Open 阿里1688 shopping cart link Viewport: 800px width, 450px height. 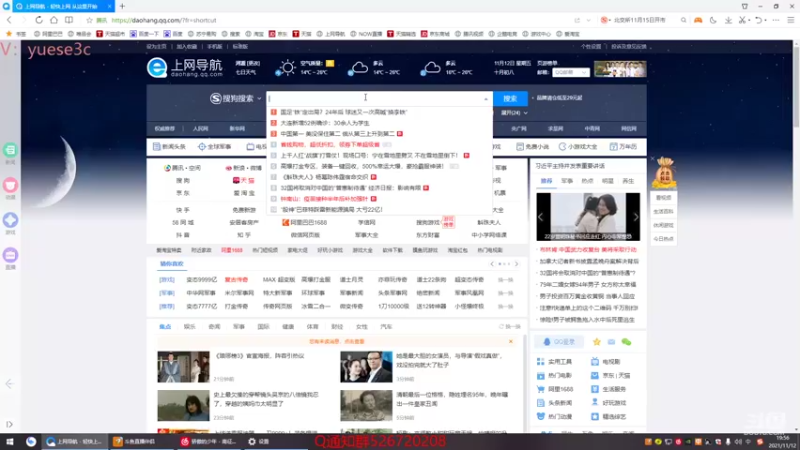pos(554,389)
